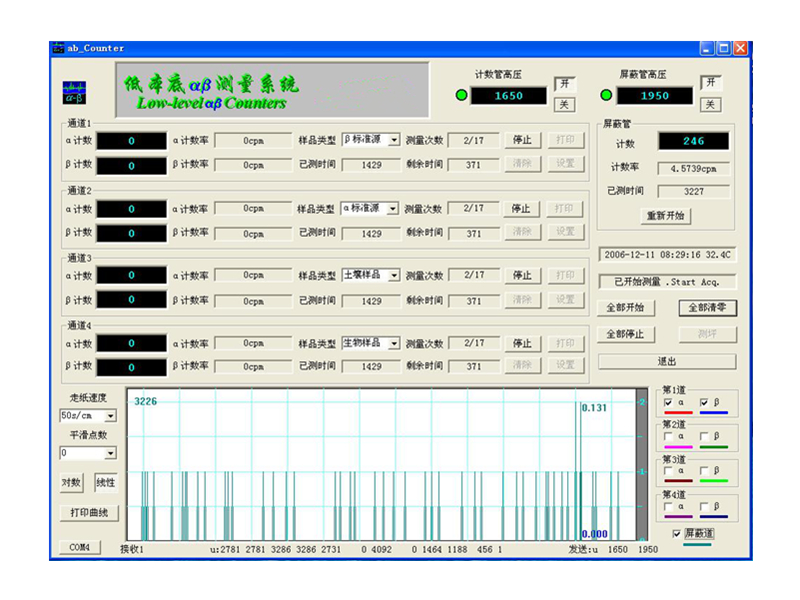This screenshot has height=600, width=800.
Task: Enable channel 2 β curve checkbox
Action: (x=704, y=437)
